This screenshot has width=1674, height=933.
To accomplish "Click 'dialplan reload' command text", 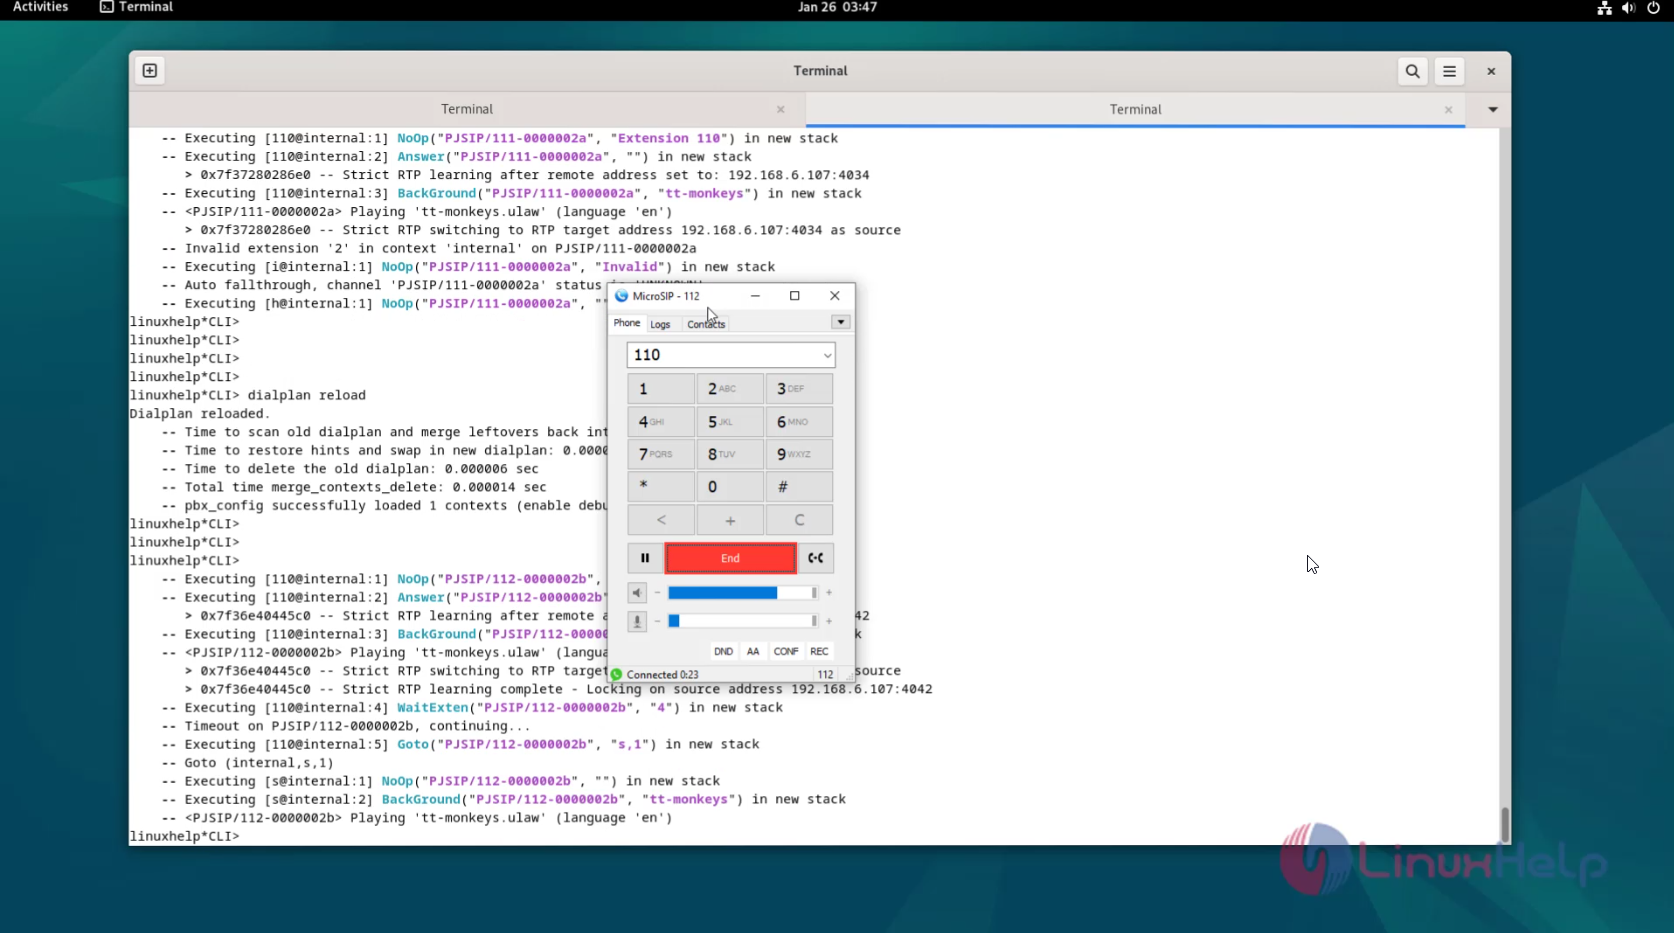I will (x=307, y=395).
